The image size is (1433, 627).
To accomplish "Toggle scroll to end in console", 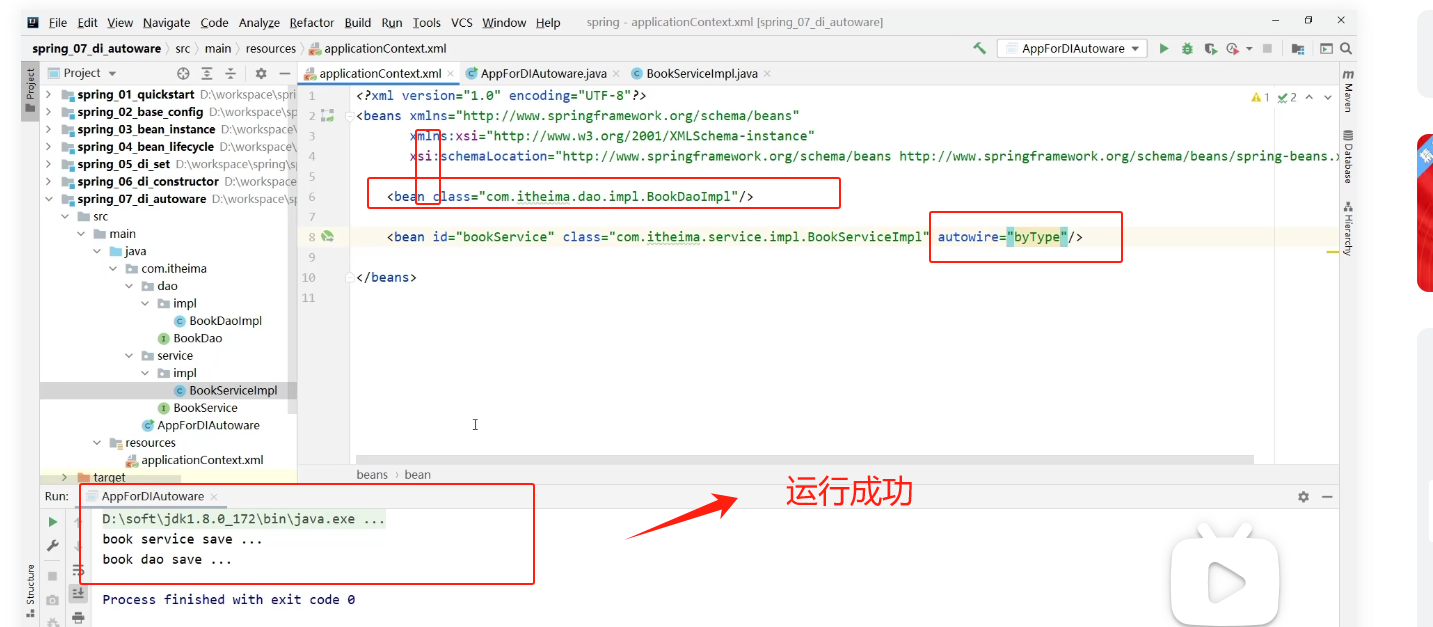I will [x=78, y=593].
